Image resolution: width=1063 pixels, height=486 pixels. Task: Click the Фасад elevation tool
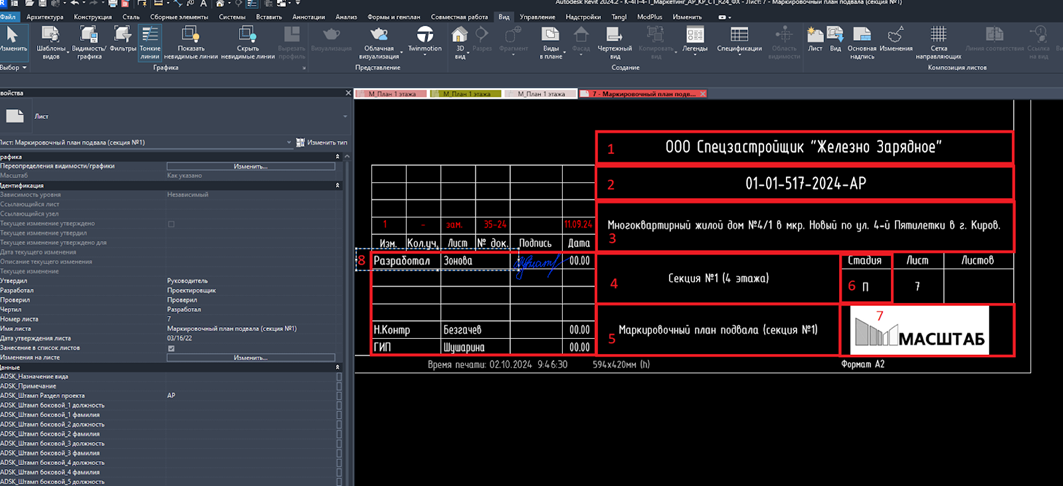point(581,39)
